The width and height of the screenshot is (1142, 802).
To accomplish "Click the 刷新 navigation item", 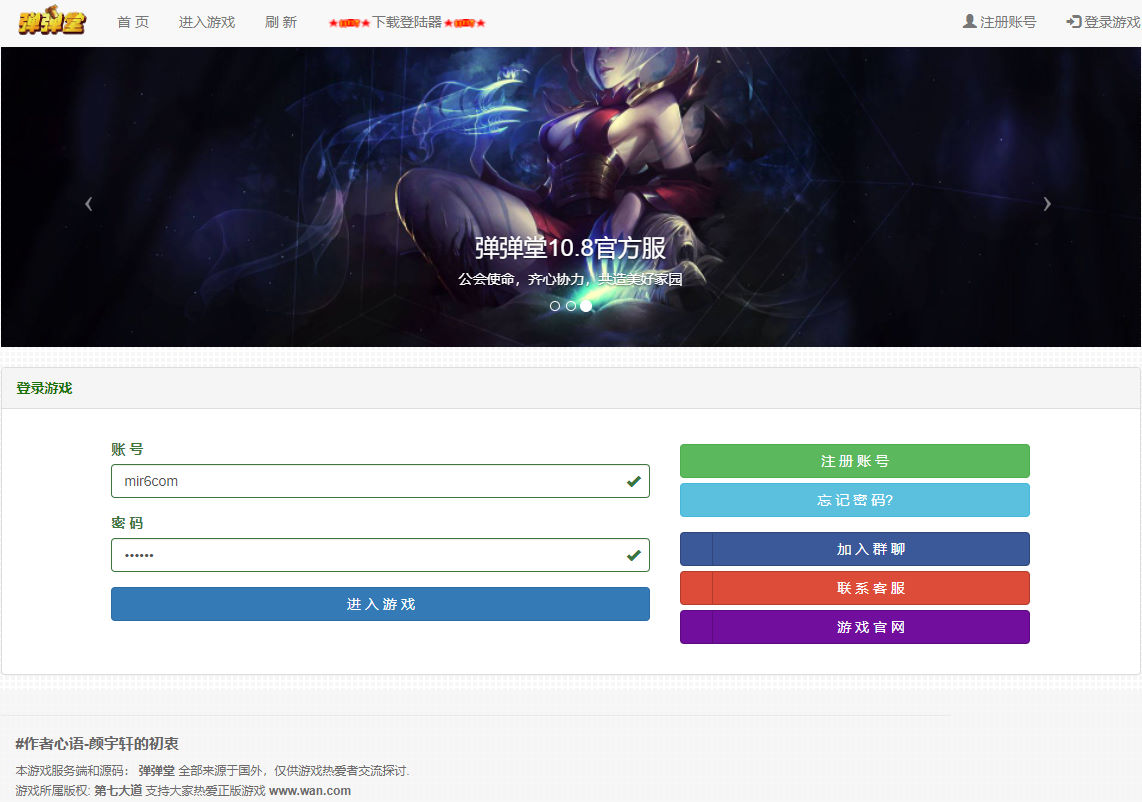I will pos(281,23).
